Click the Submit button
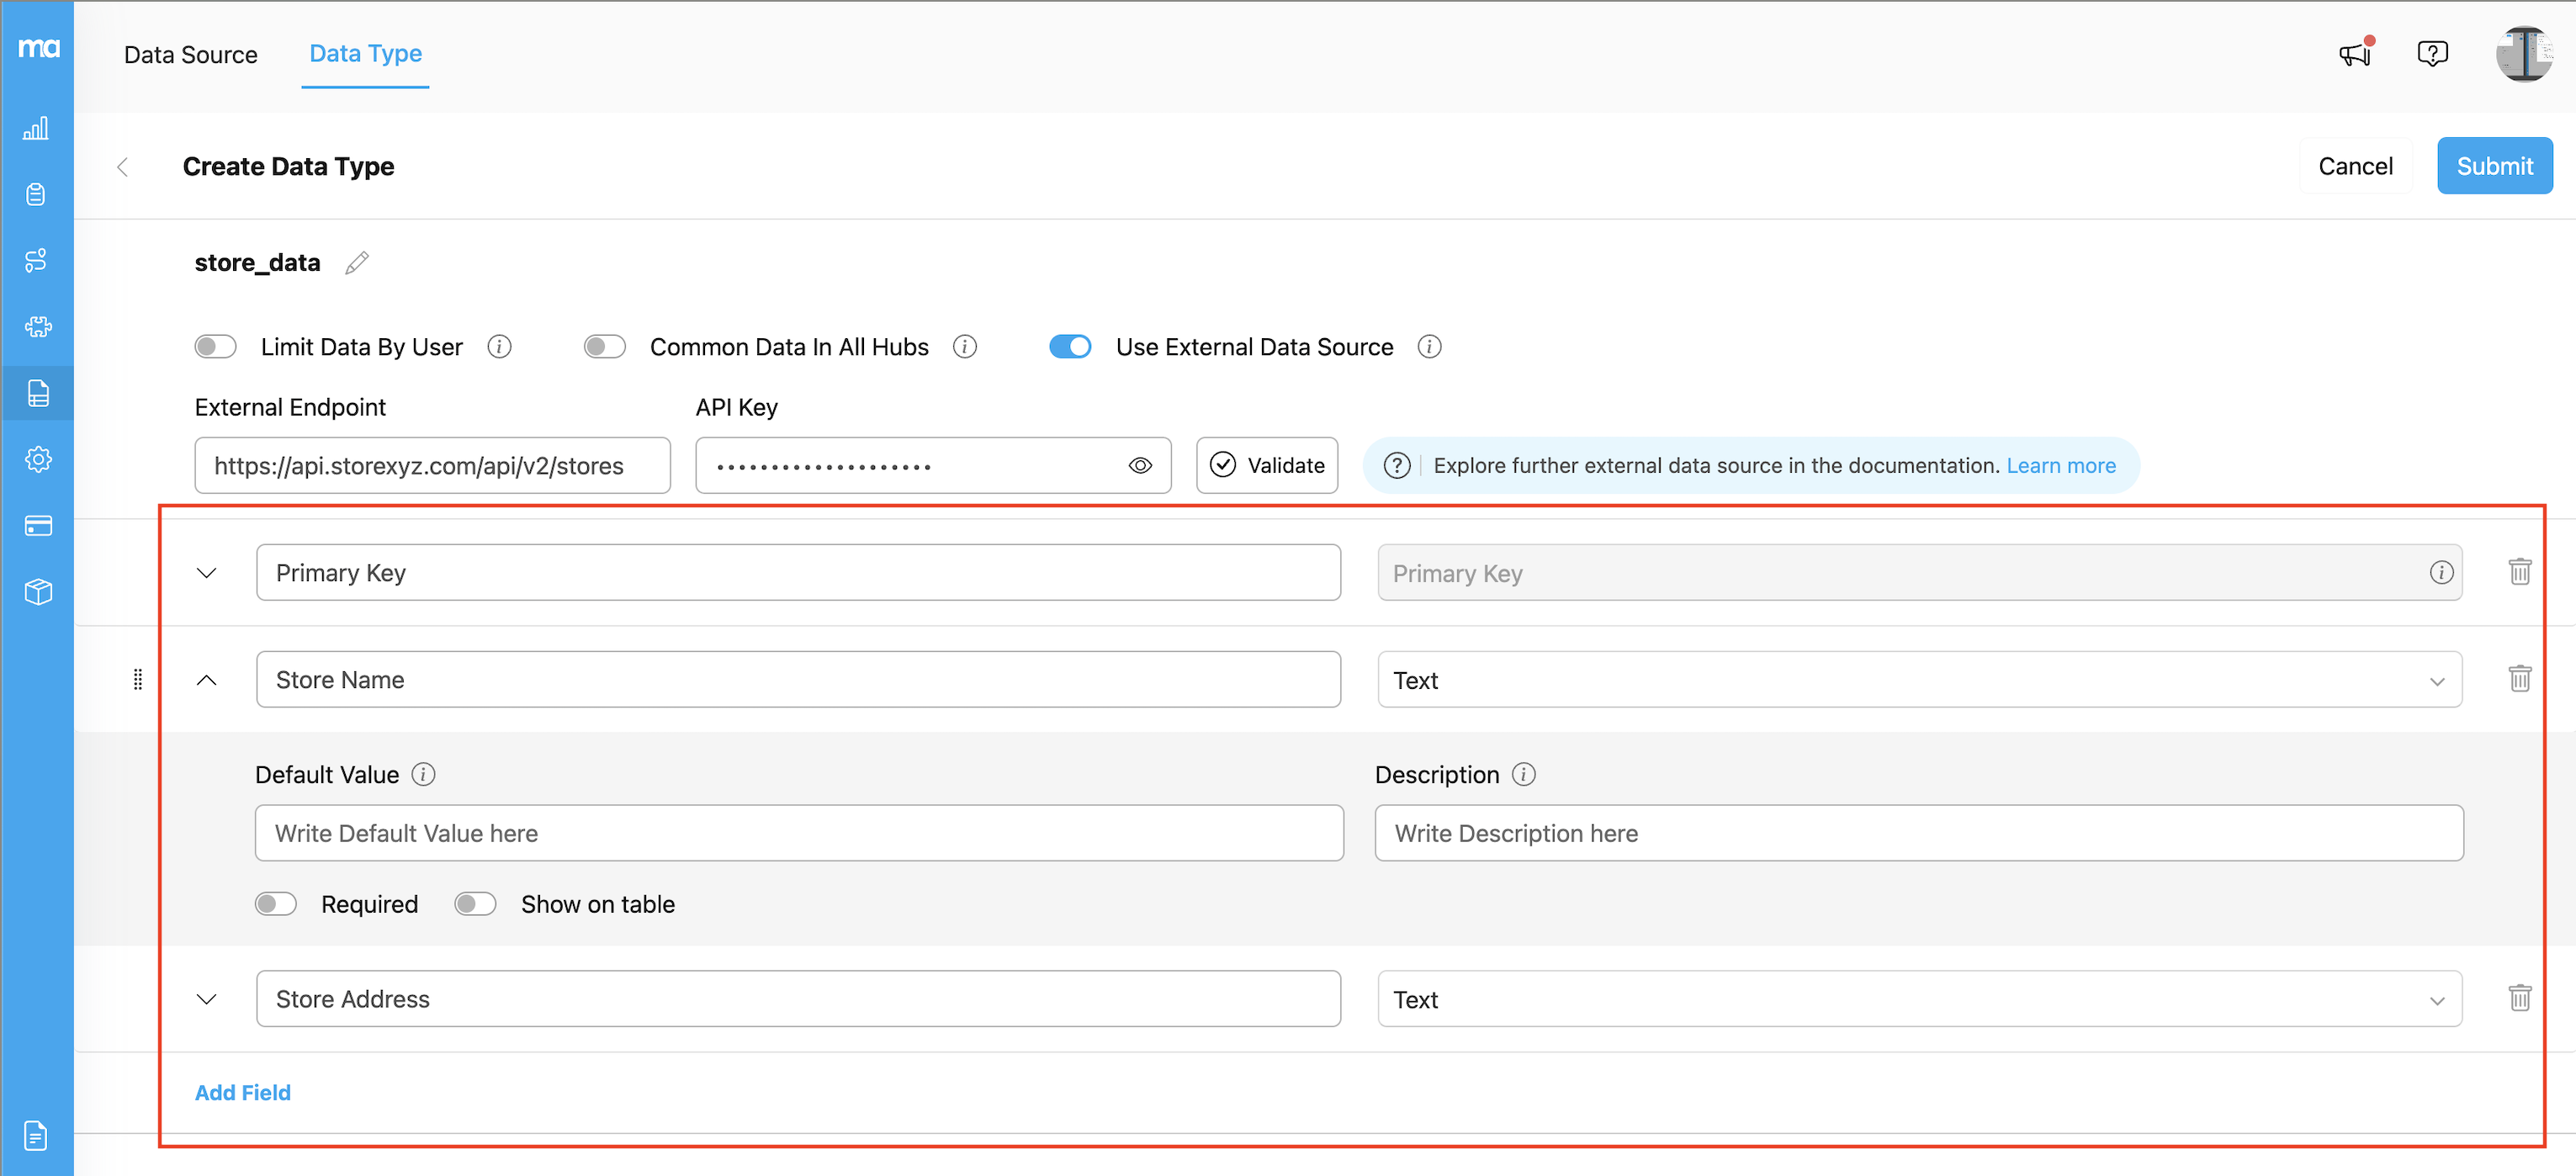This screenshot has width=2576, height=1176. [2493, 166]
